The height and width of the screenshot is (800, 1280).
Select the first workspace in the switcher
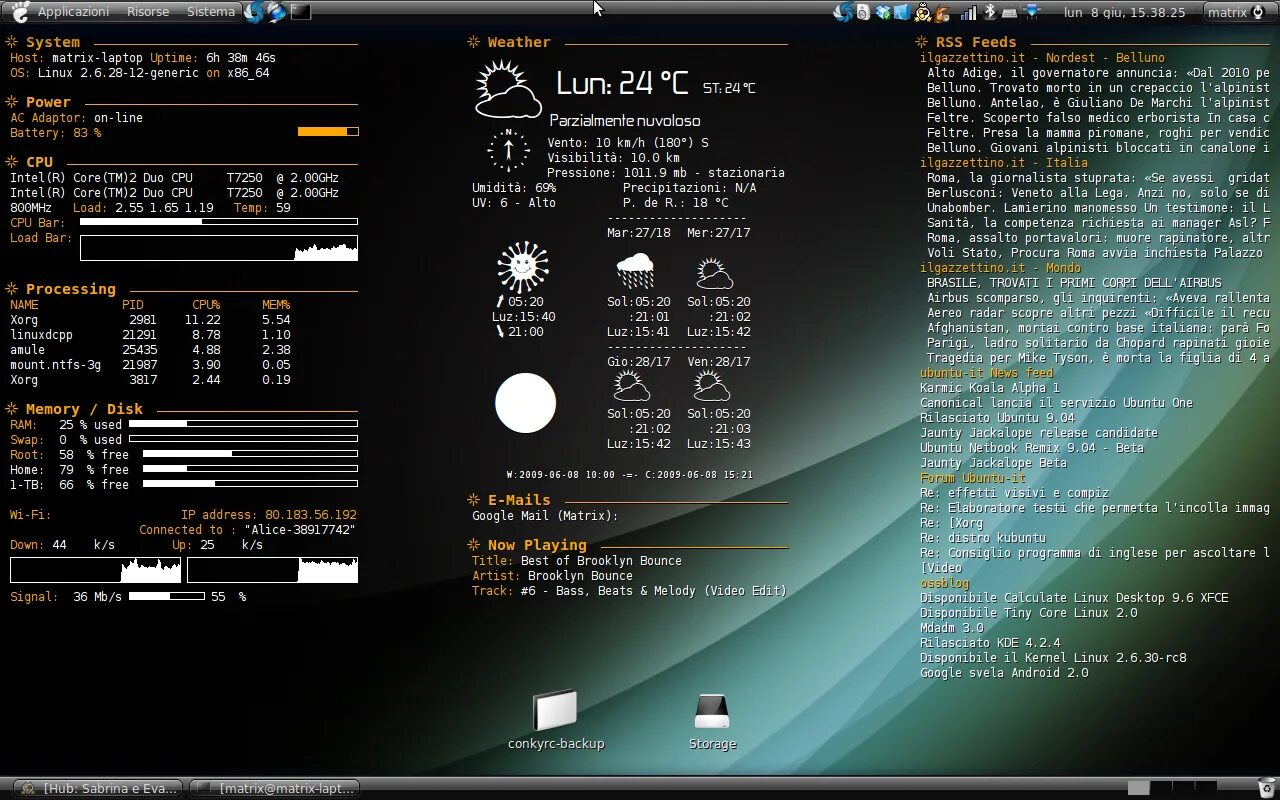pos(1138,788)
